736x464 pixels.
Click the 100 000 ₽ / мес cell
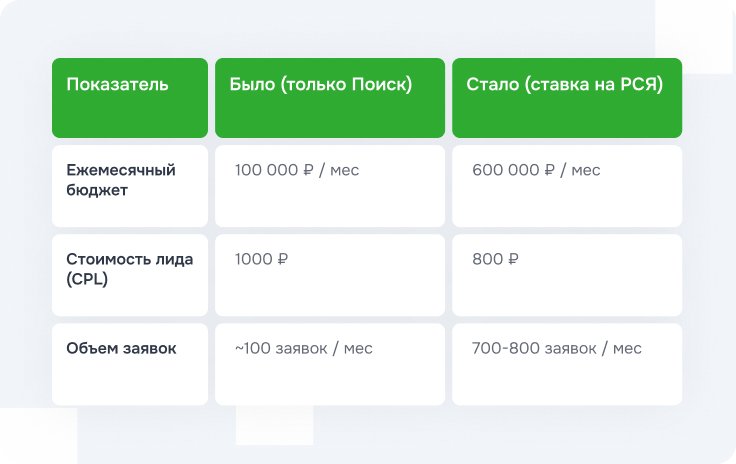pos(330,186)
